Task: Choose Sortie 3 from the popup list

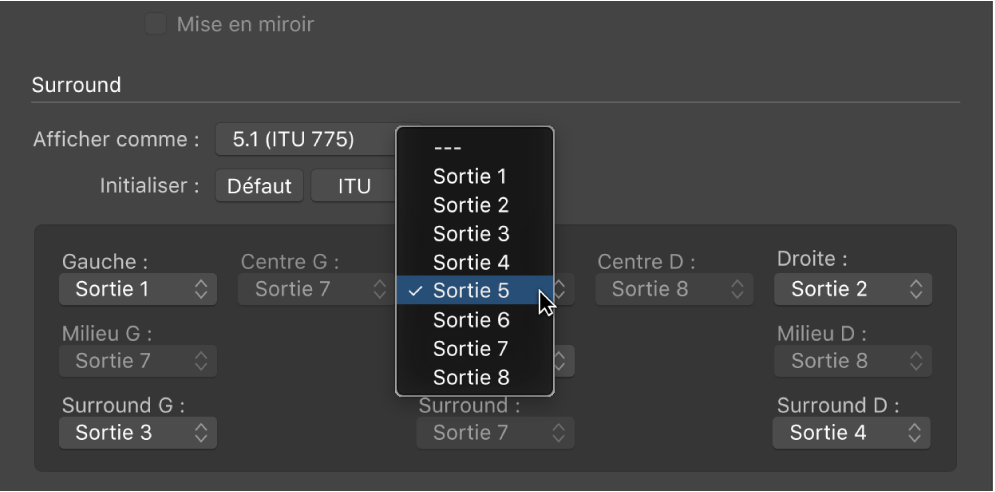Action: click(470, 234)
